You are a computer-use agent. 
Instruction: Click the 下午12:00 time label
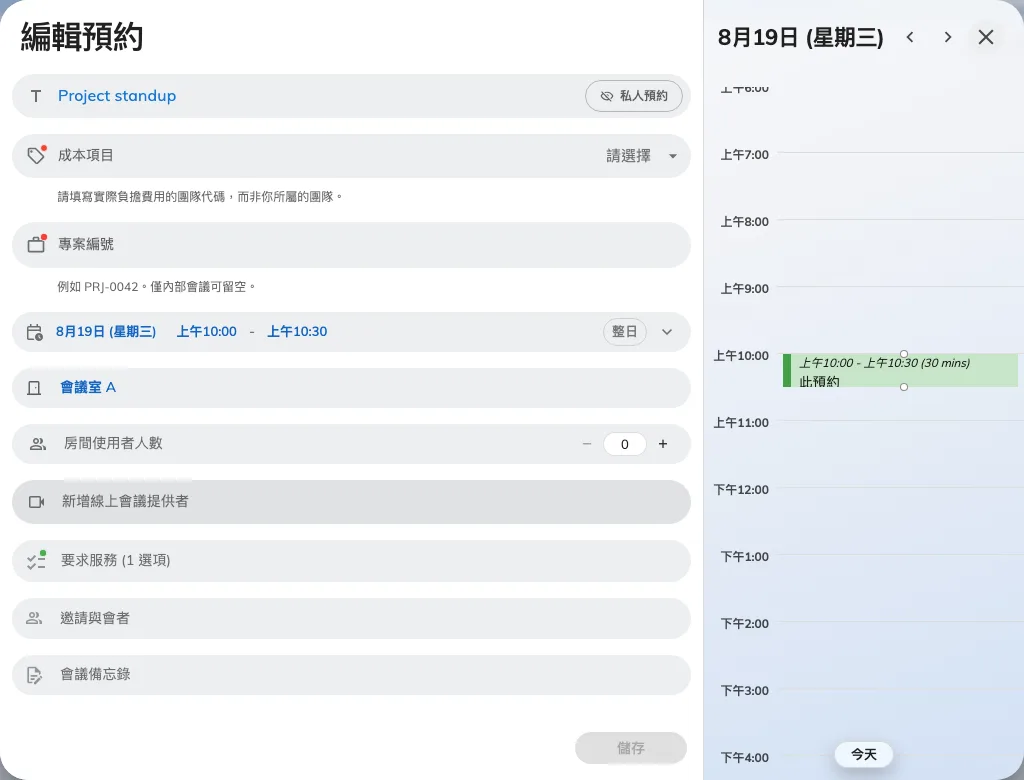click(741, 490)
